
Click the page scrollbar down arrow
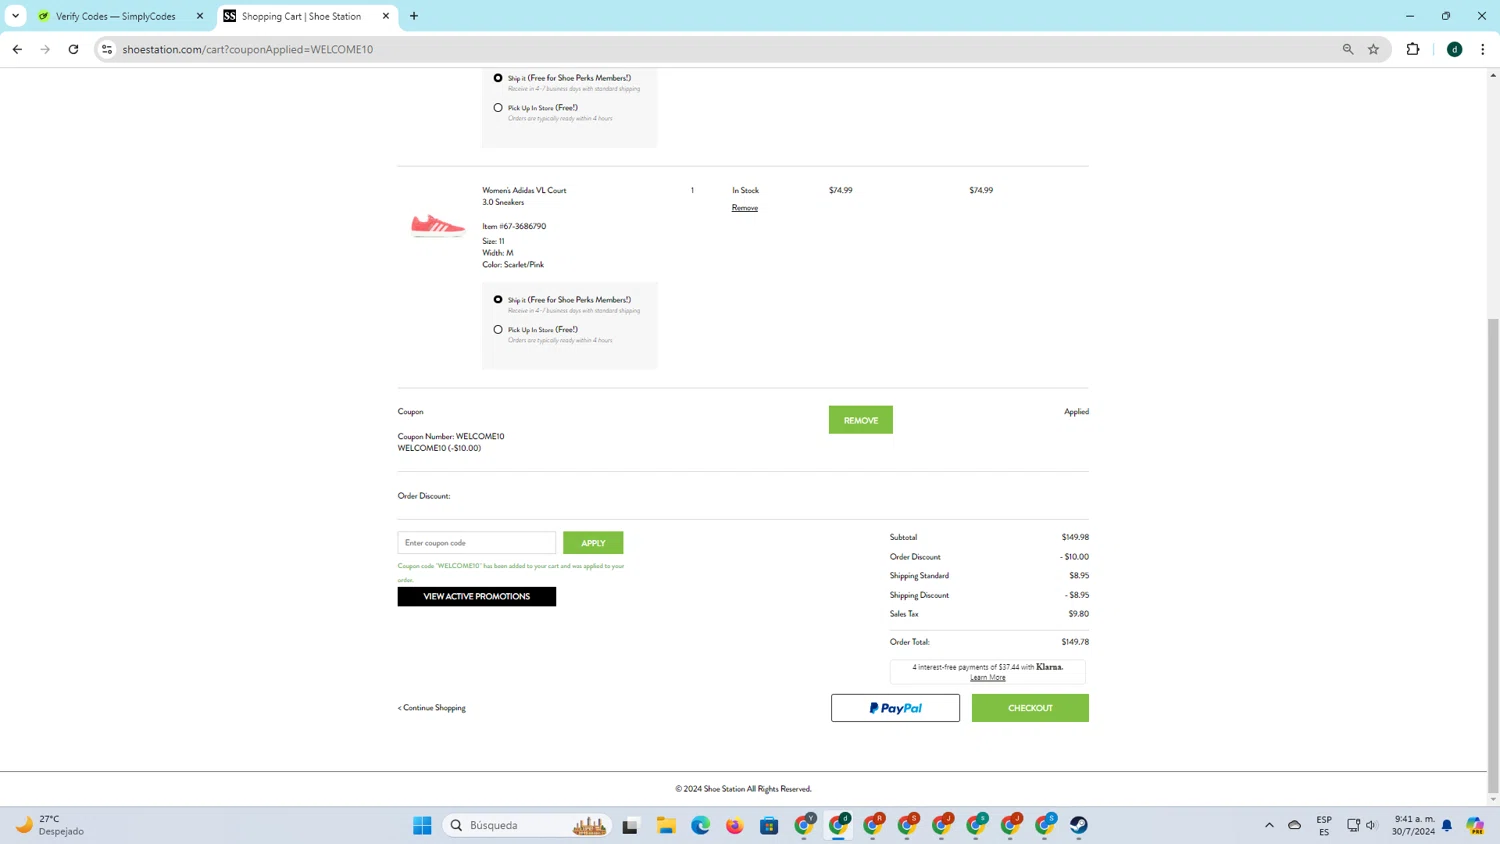coord(1494,800)
